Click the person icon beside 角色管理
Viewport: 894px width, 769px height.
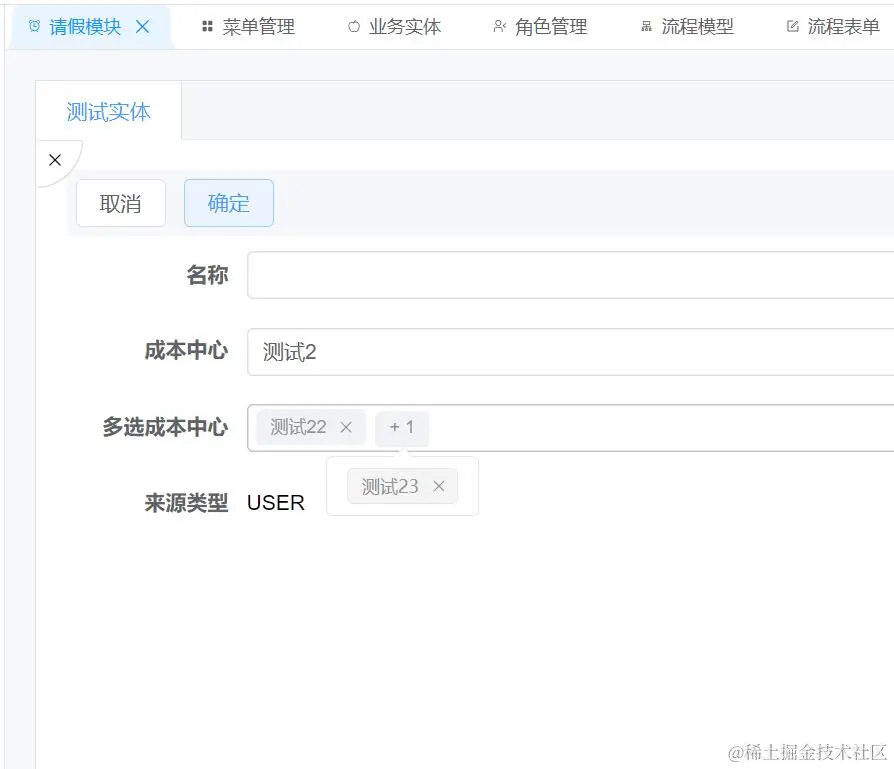click(500, 27)
